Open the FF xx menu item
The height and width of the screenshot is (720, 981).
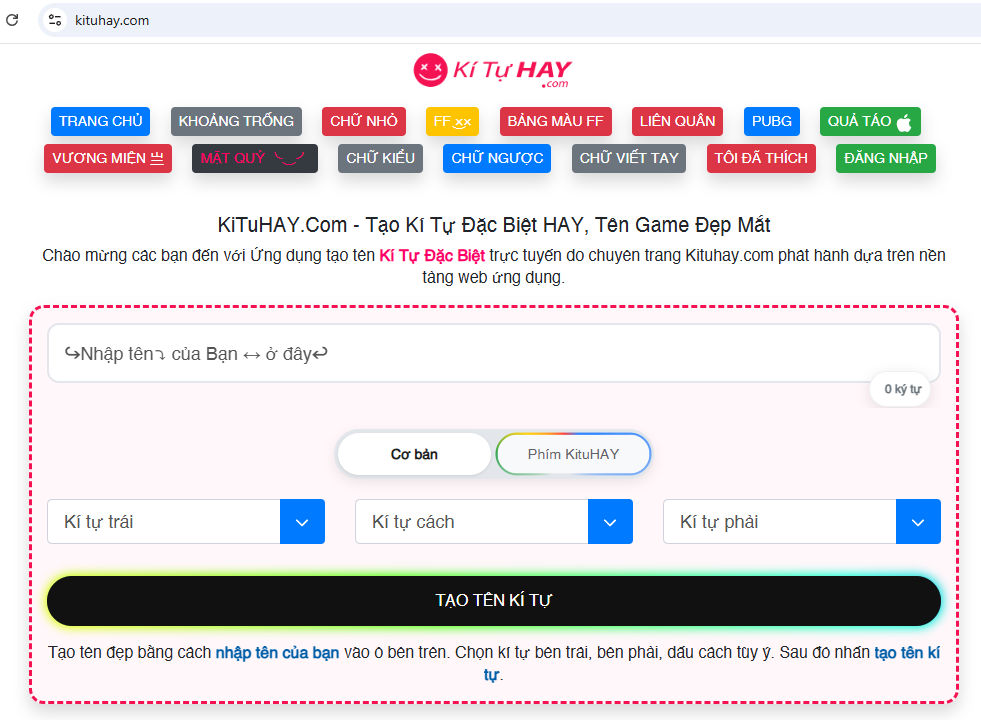pyautogui.click(x=452, y=121)
